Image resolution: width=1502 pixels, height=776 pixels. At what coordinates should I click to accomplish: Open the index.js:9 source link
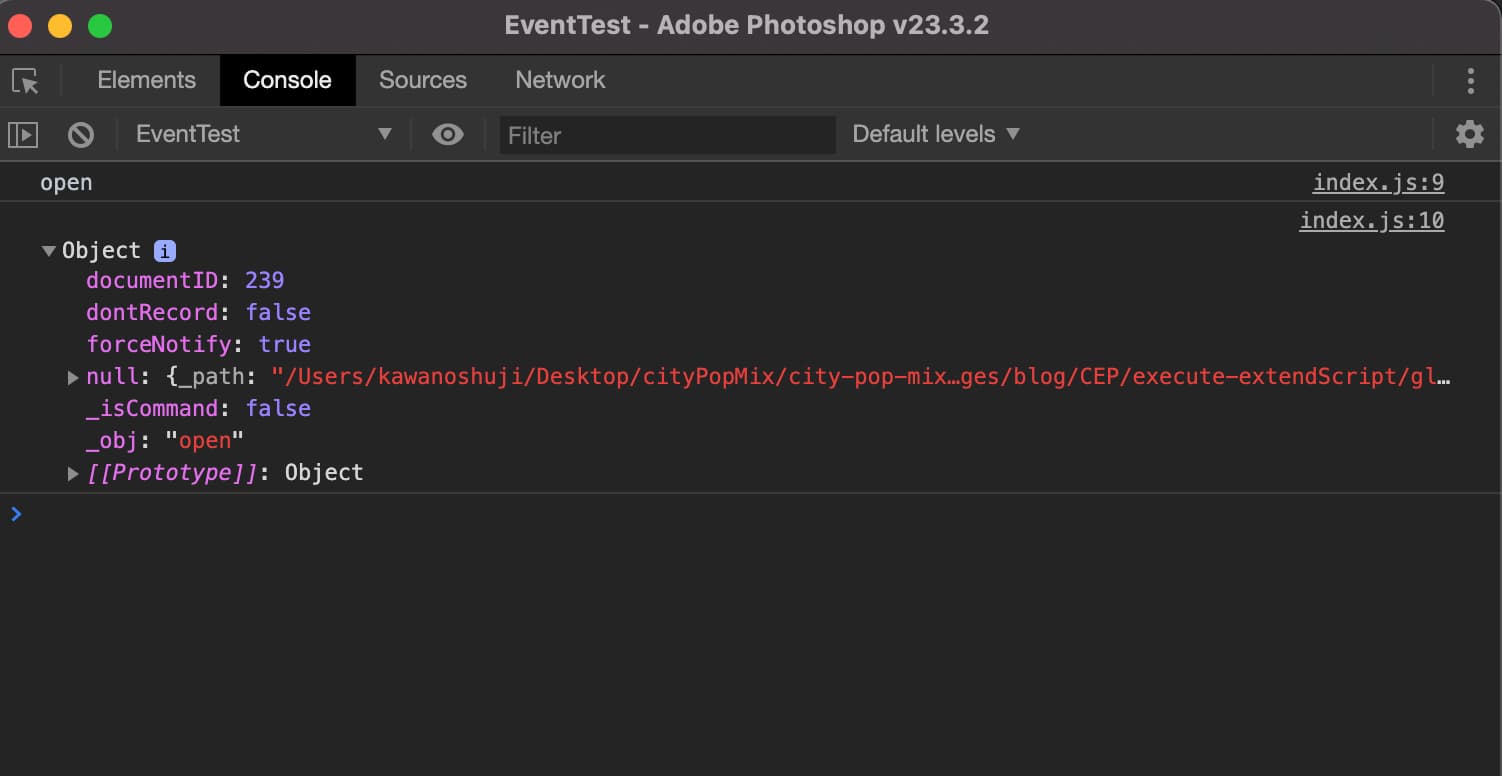1378,183
